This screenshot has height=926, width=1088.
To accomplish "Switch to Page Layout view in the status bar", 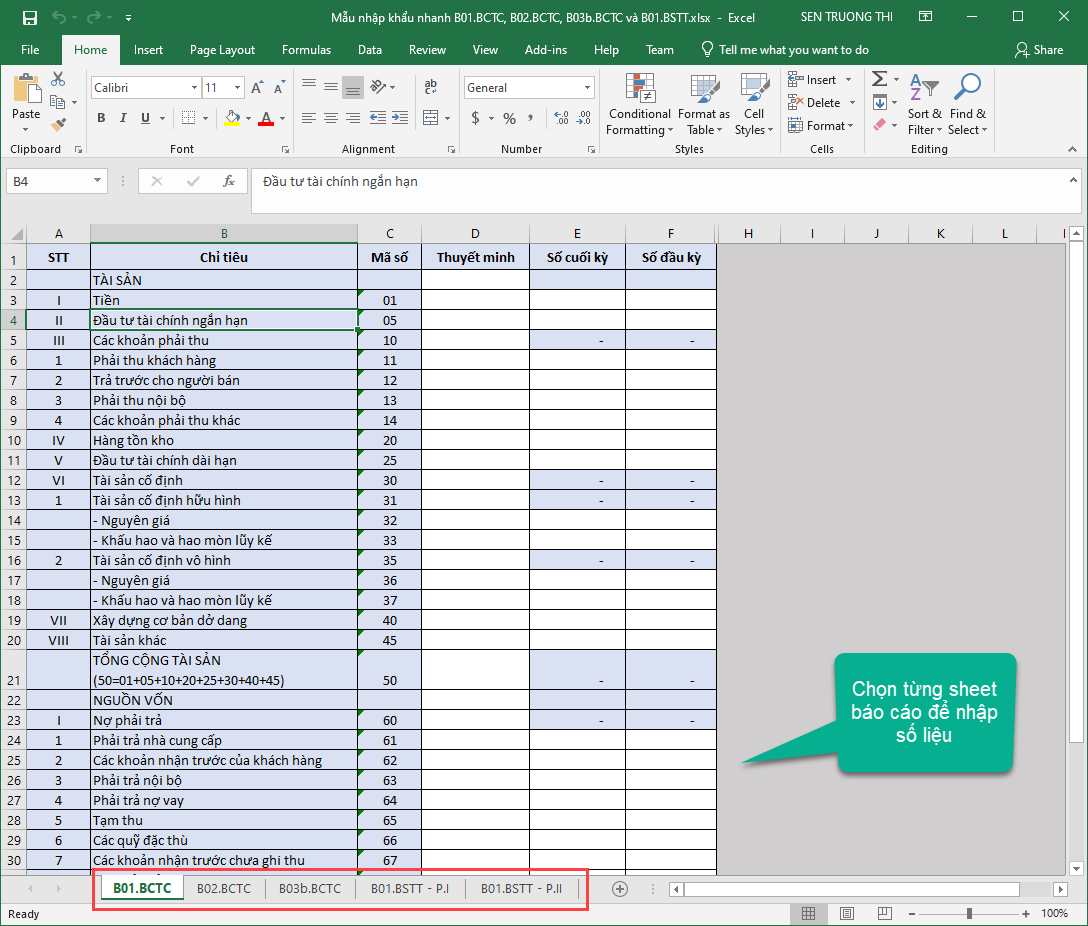I will tap(847, 914).
